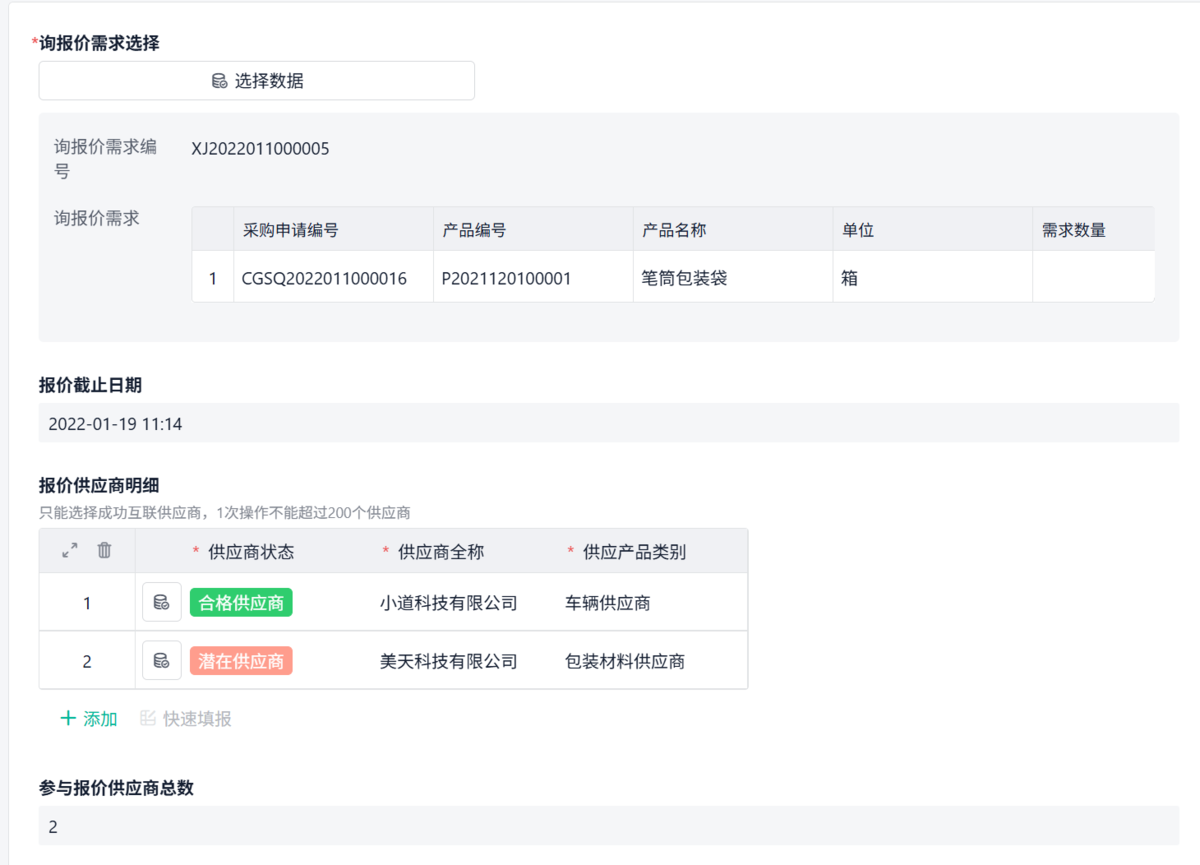1200x865 pixels.
Task: Click the 选择数据 button
Action: 257,81
